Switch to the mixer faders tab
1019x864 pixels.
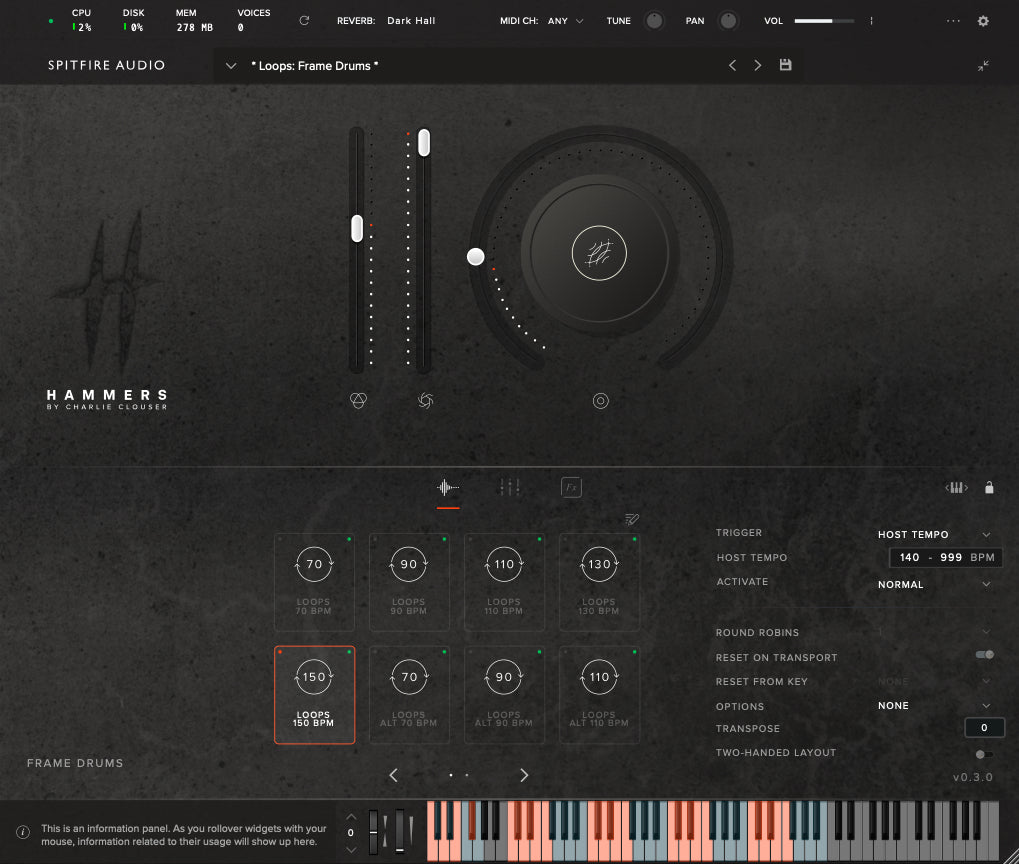510,487
